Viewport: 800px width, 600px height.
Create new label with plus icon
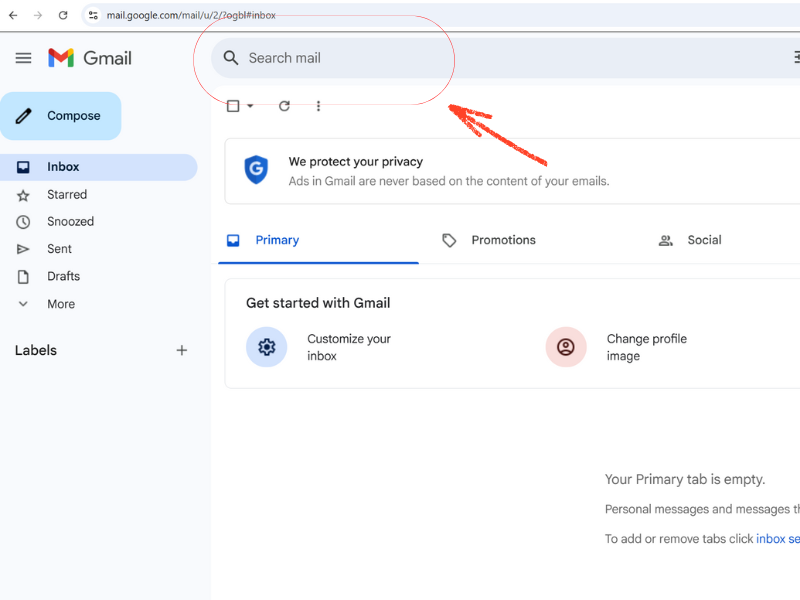coord(181,350)
